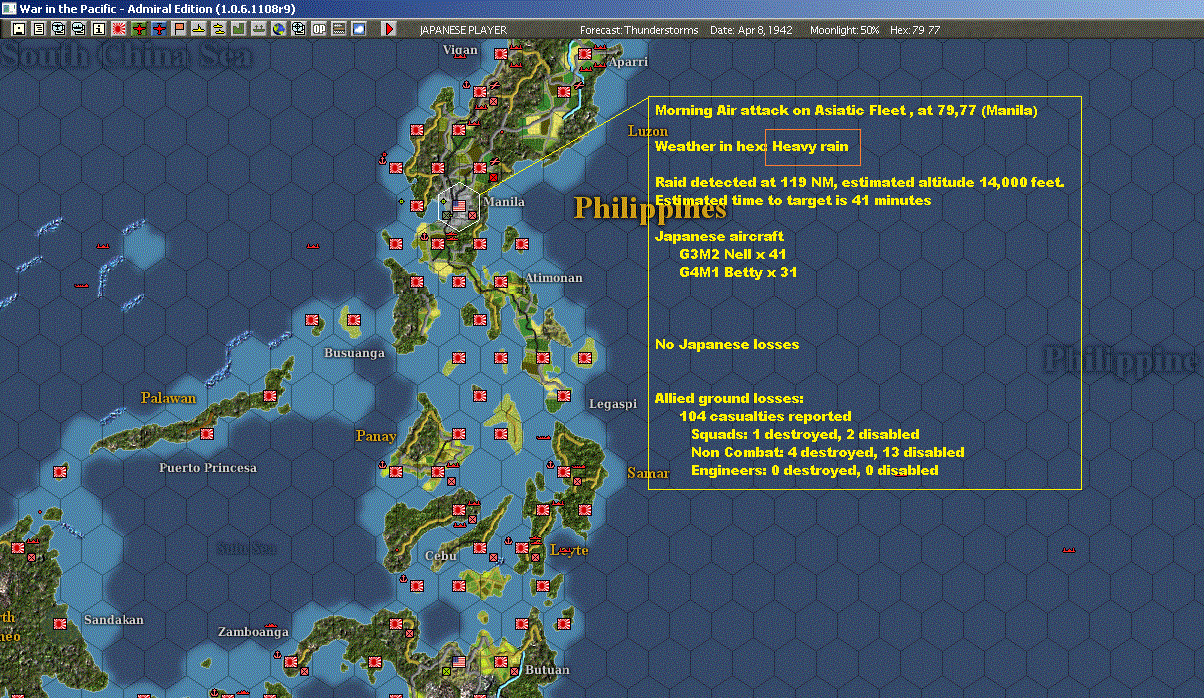Viewport: 1204px width, 698px height.
Task: Click 'Squads: 1 destroyed, 2 disabled' line
Action: pyautogui.click(x=805, y=434)
